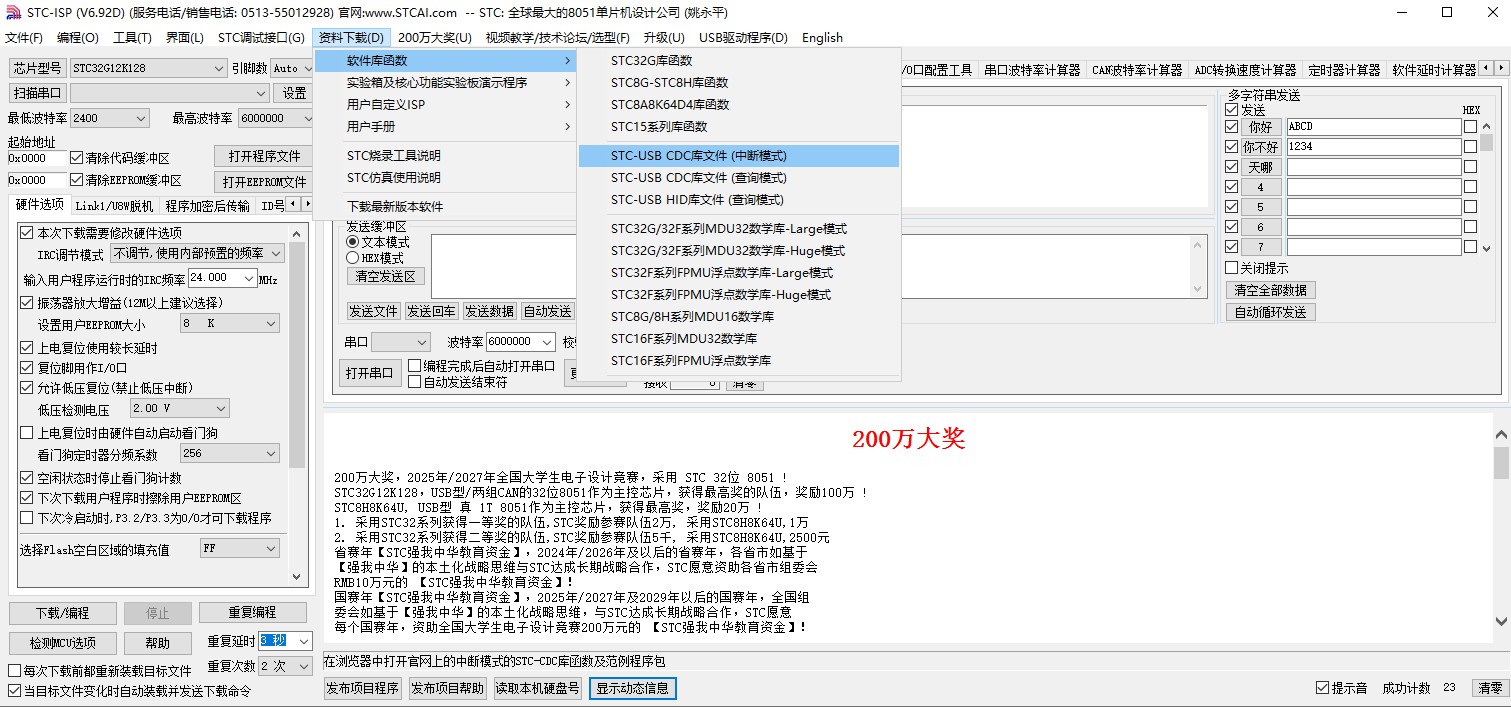The height and width of the screenshot is (707, 1511).
Task: Click the 清零 counter reset button
Action: [1490, 688]
